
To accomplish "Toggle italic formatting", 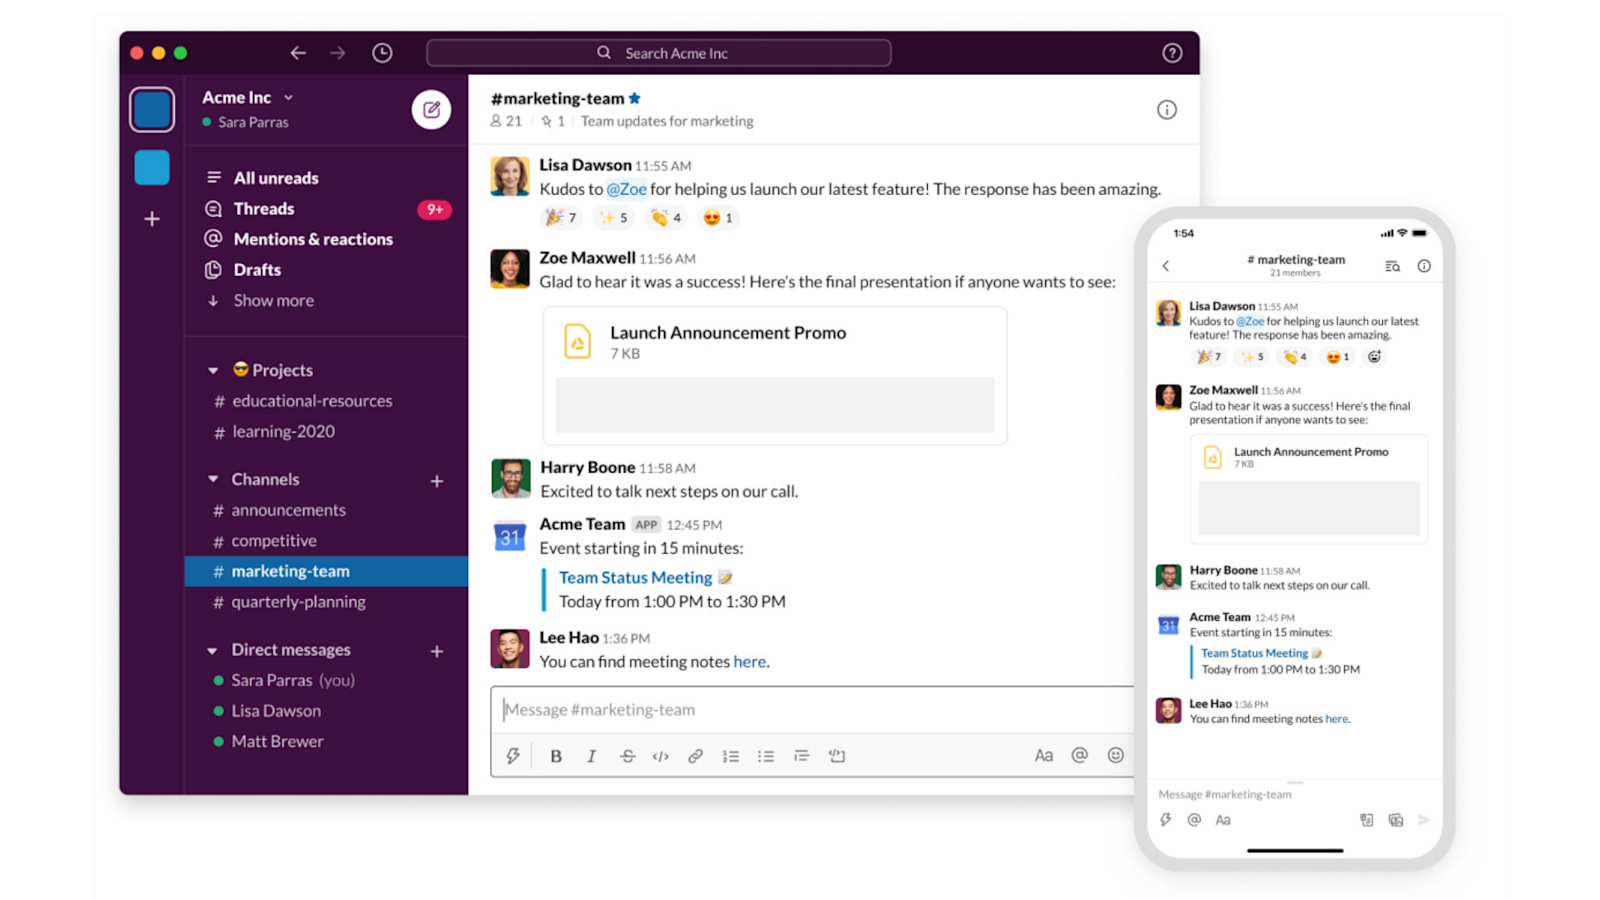I will (591, 755).
